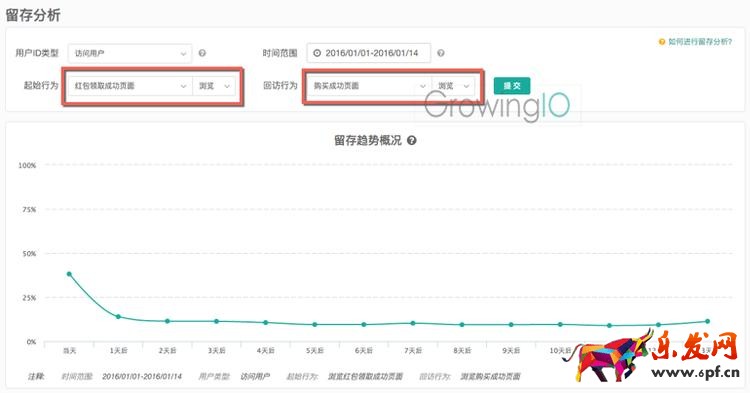Open the 购买成功页面 return behavior dropdown

click(369, 86)
